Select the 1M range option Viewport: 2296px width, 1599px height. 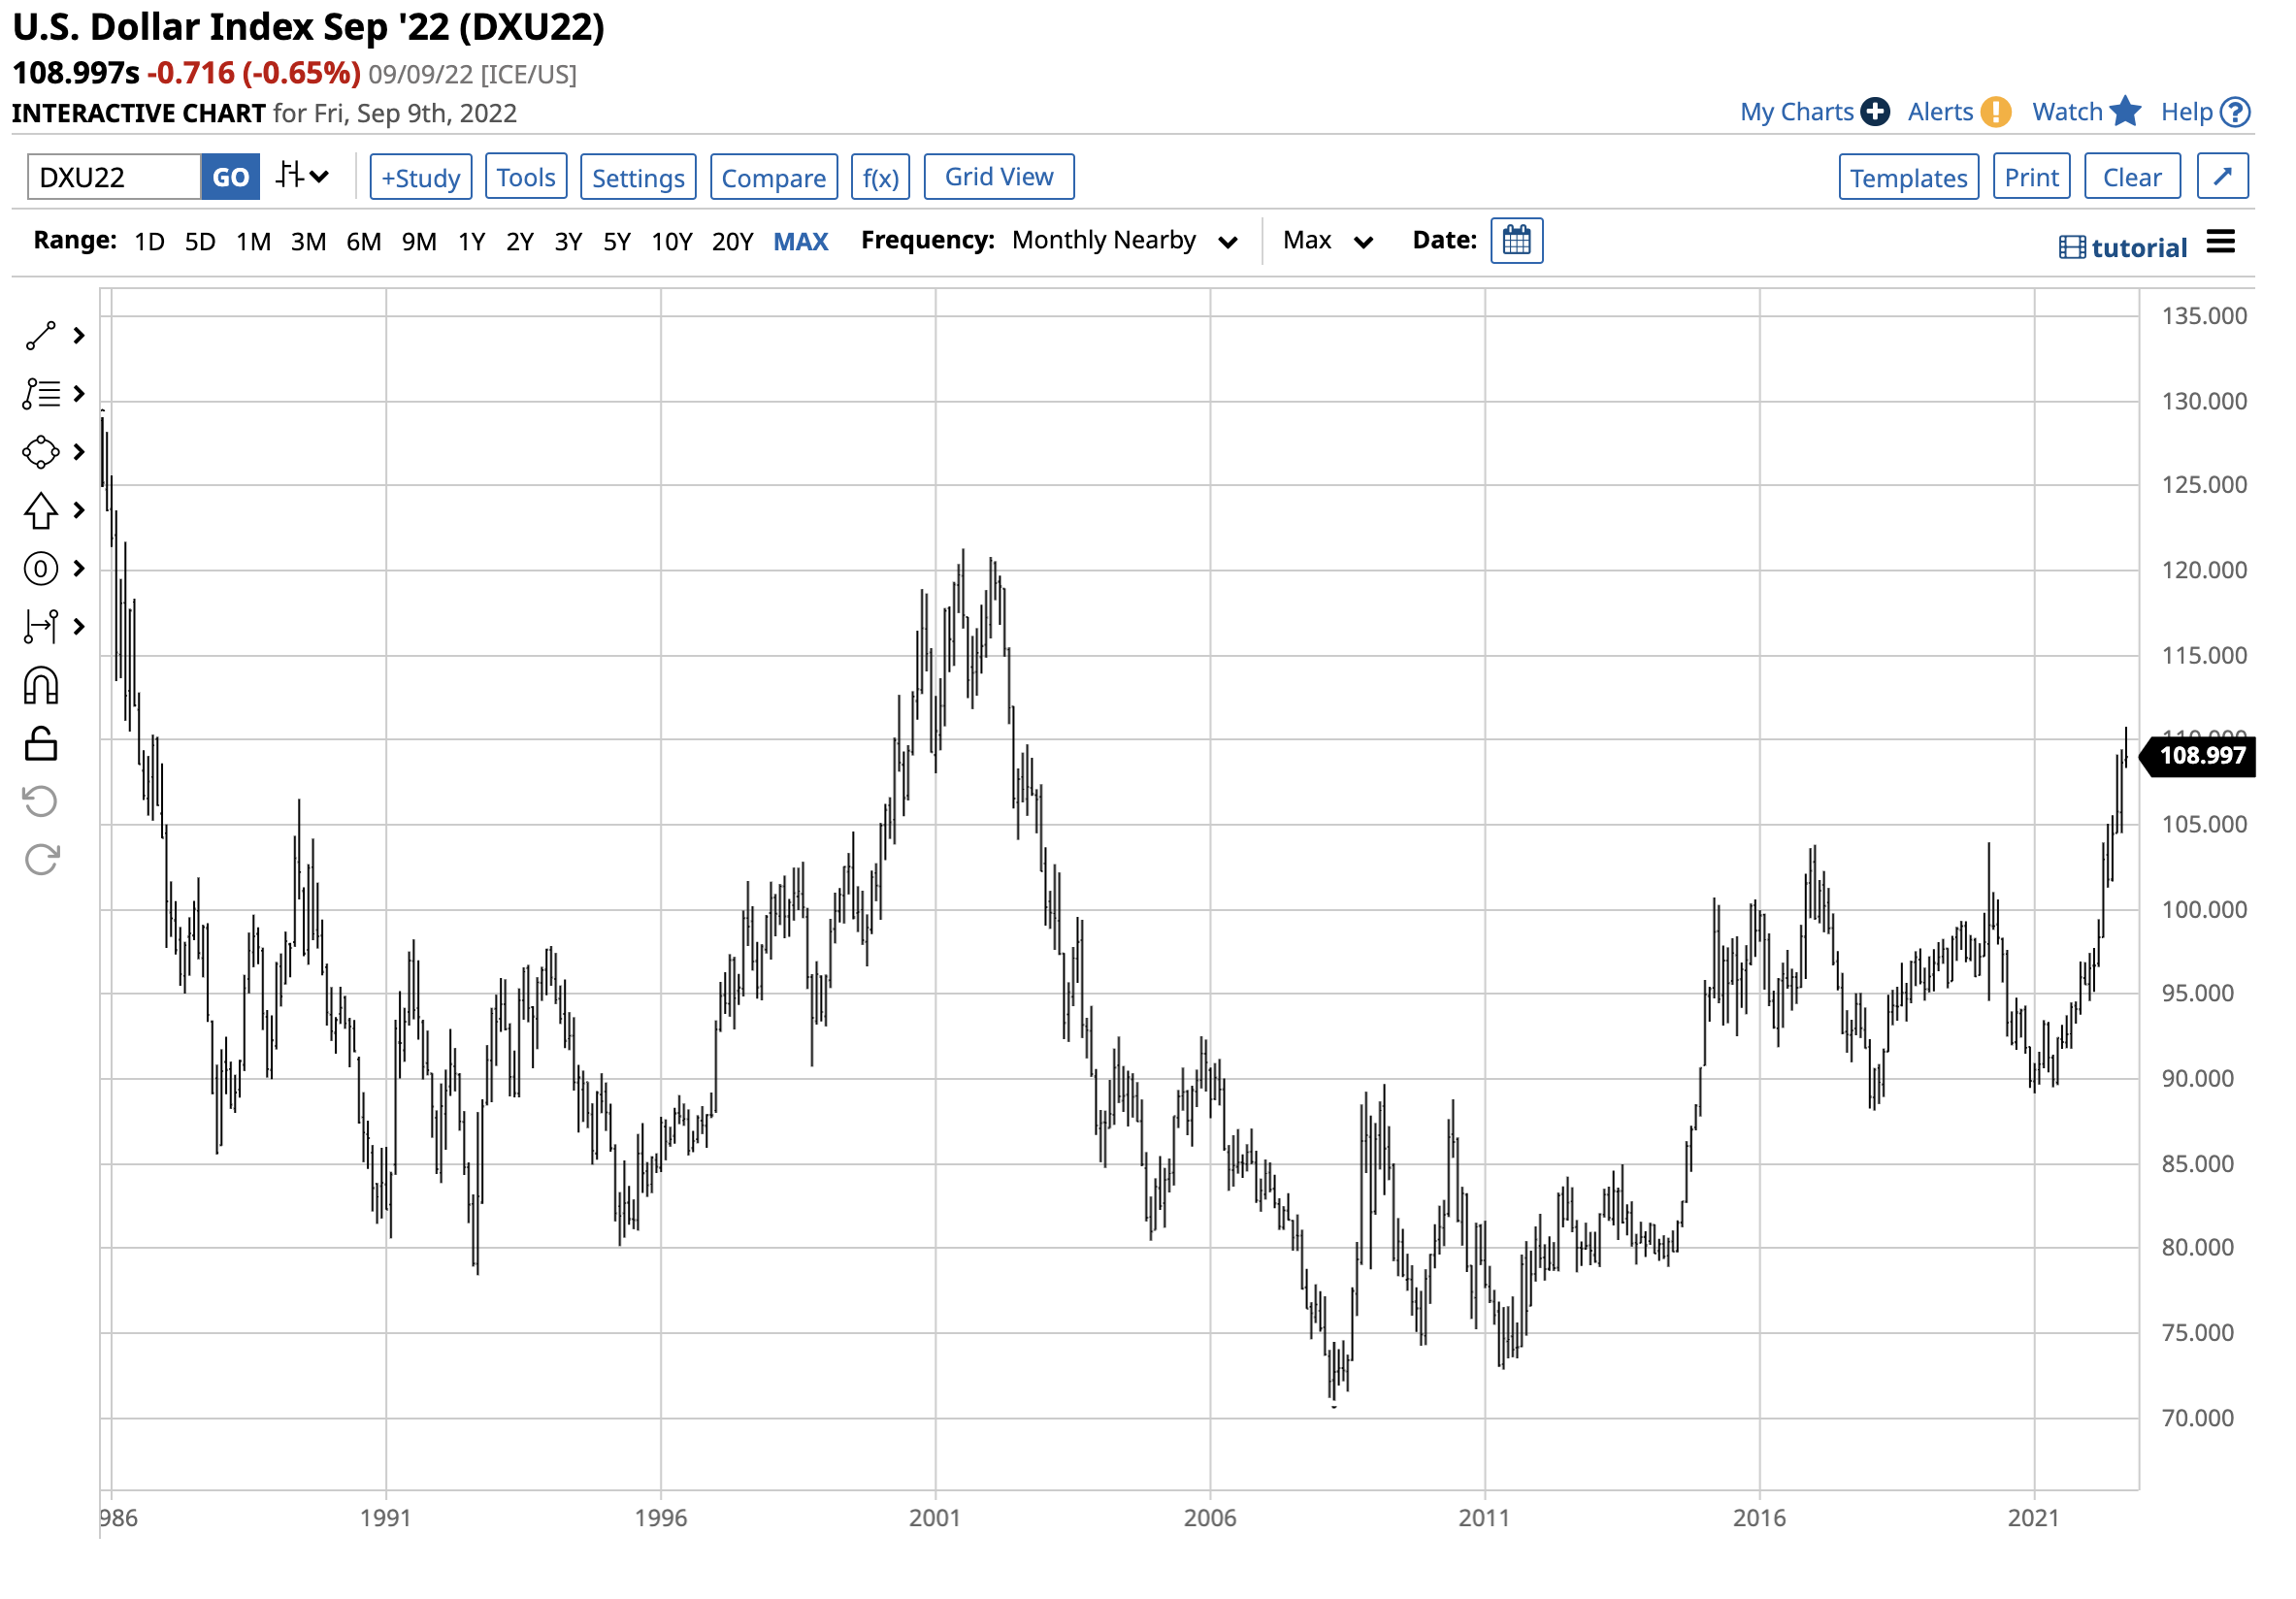click(254, 242)
